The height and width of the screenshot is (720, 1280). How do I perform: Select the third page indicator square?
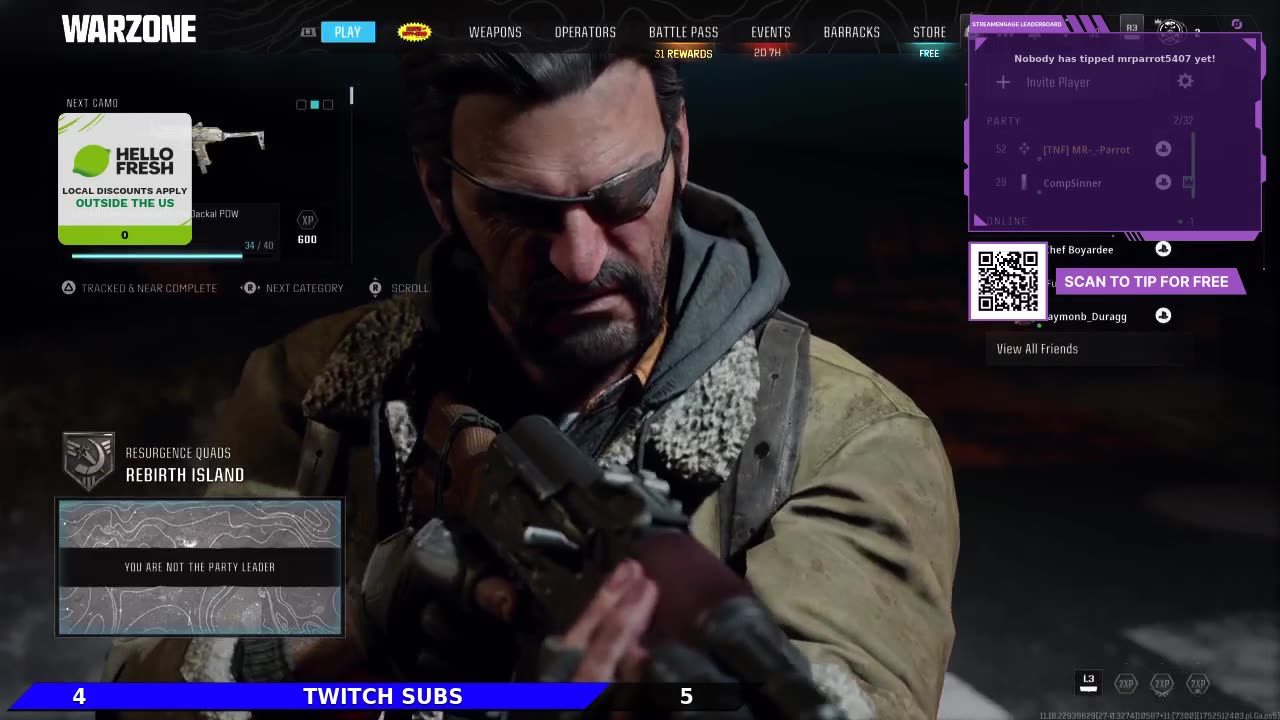click(x=327, y=105)
